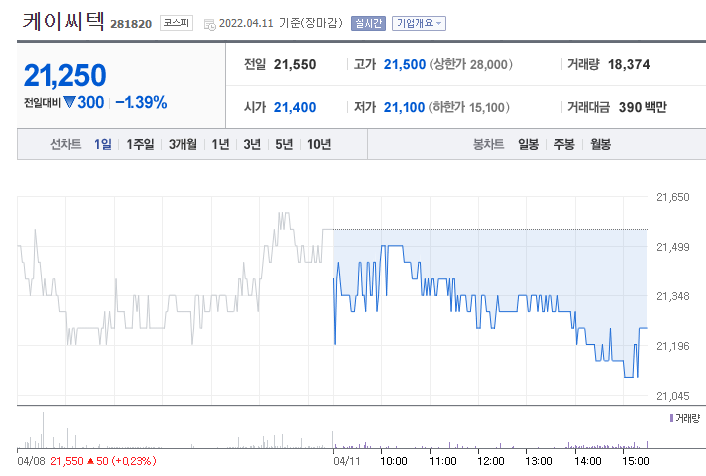The image size is (706, 476).
Task: Click the 상한가 28,000 text
Action: click(x=471, y=64)
